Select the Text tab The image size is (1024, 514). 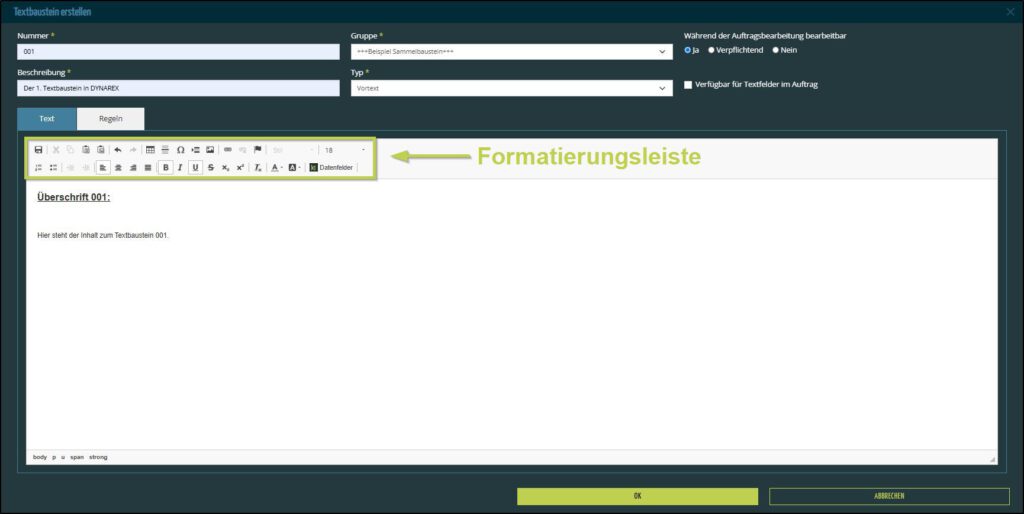click(x=47, y=119)
